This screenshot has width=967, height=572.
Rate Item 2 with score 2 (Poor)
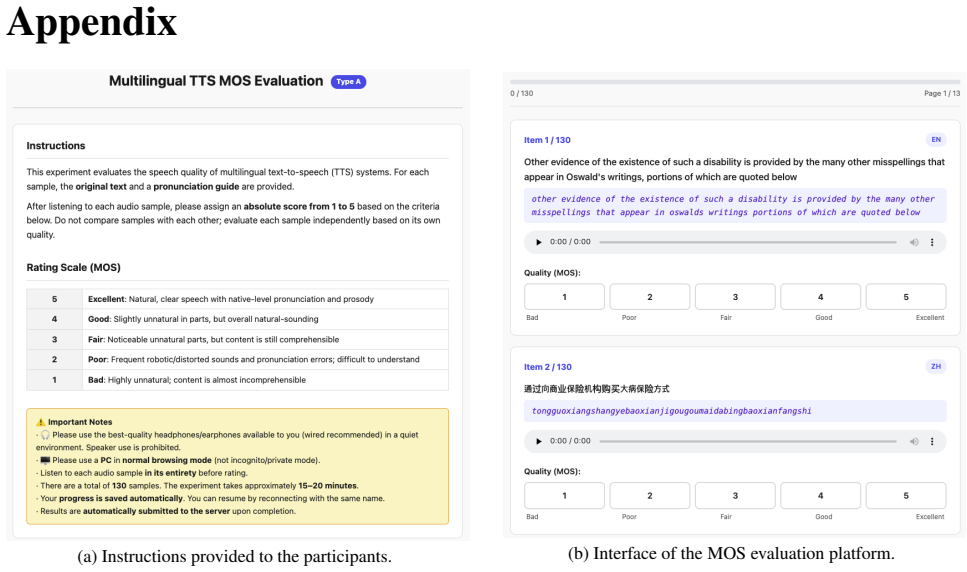click(649, 496)
